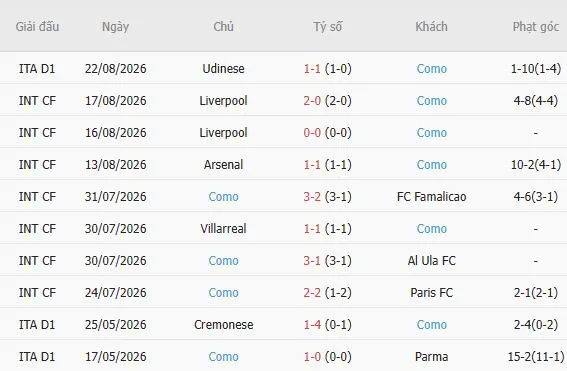Open the 2-2 (1-2) score link
The height and width of the screenshot is (371, 567).
(327, 293)
